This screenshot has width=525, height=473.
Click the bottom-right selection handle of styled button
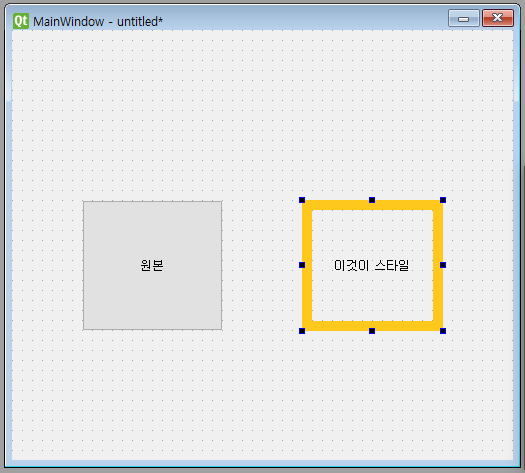tap(443, 331)
